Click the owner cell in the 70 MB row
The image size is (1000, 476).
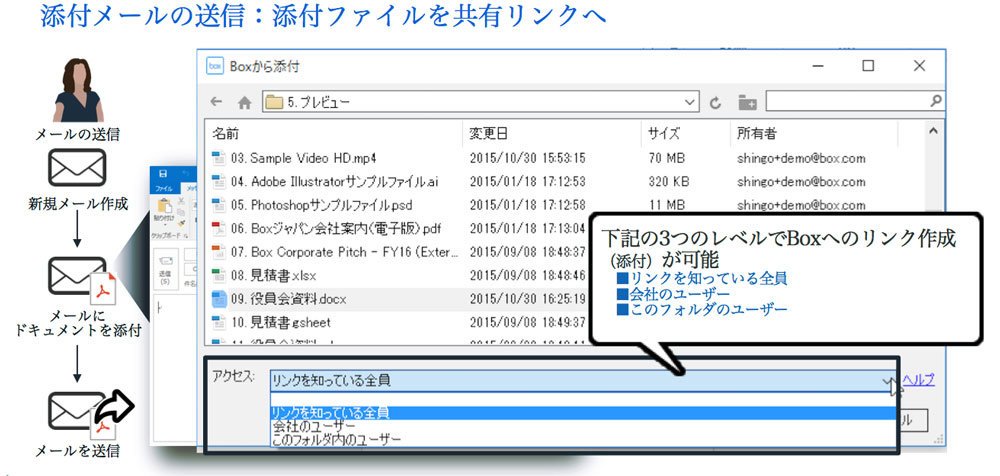click(801, 158)
